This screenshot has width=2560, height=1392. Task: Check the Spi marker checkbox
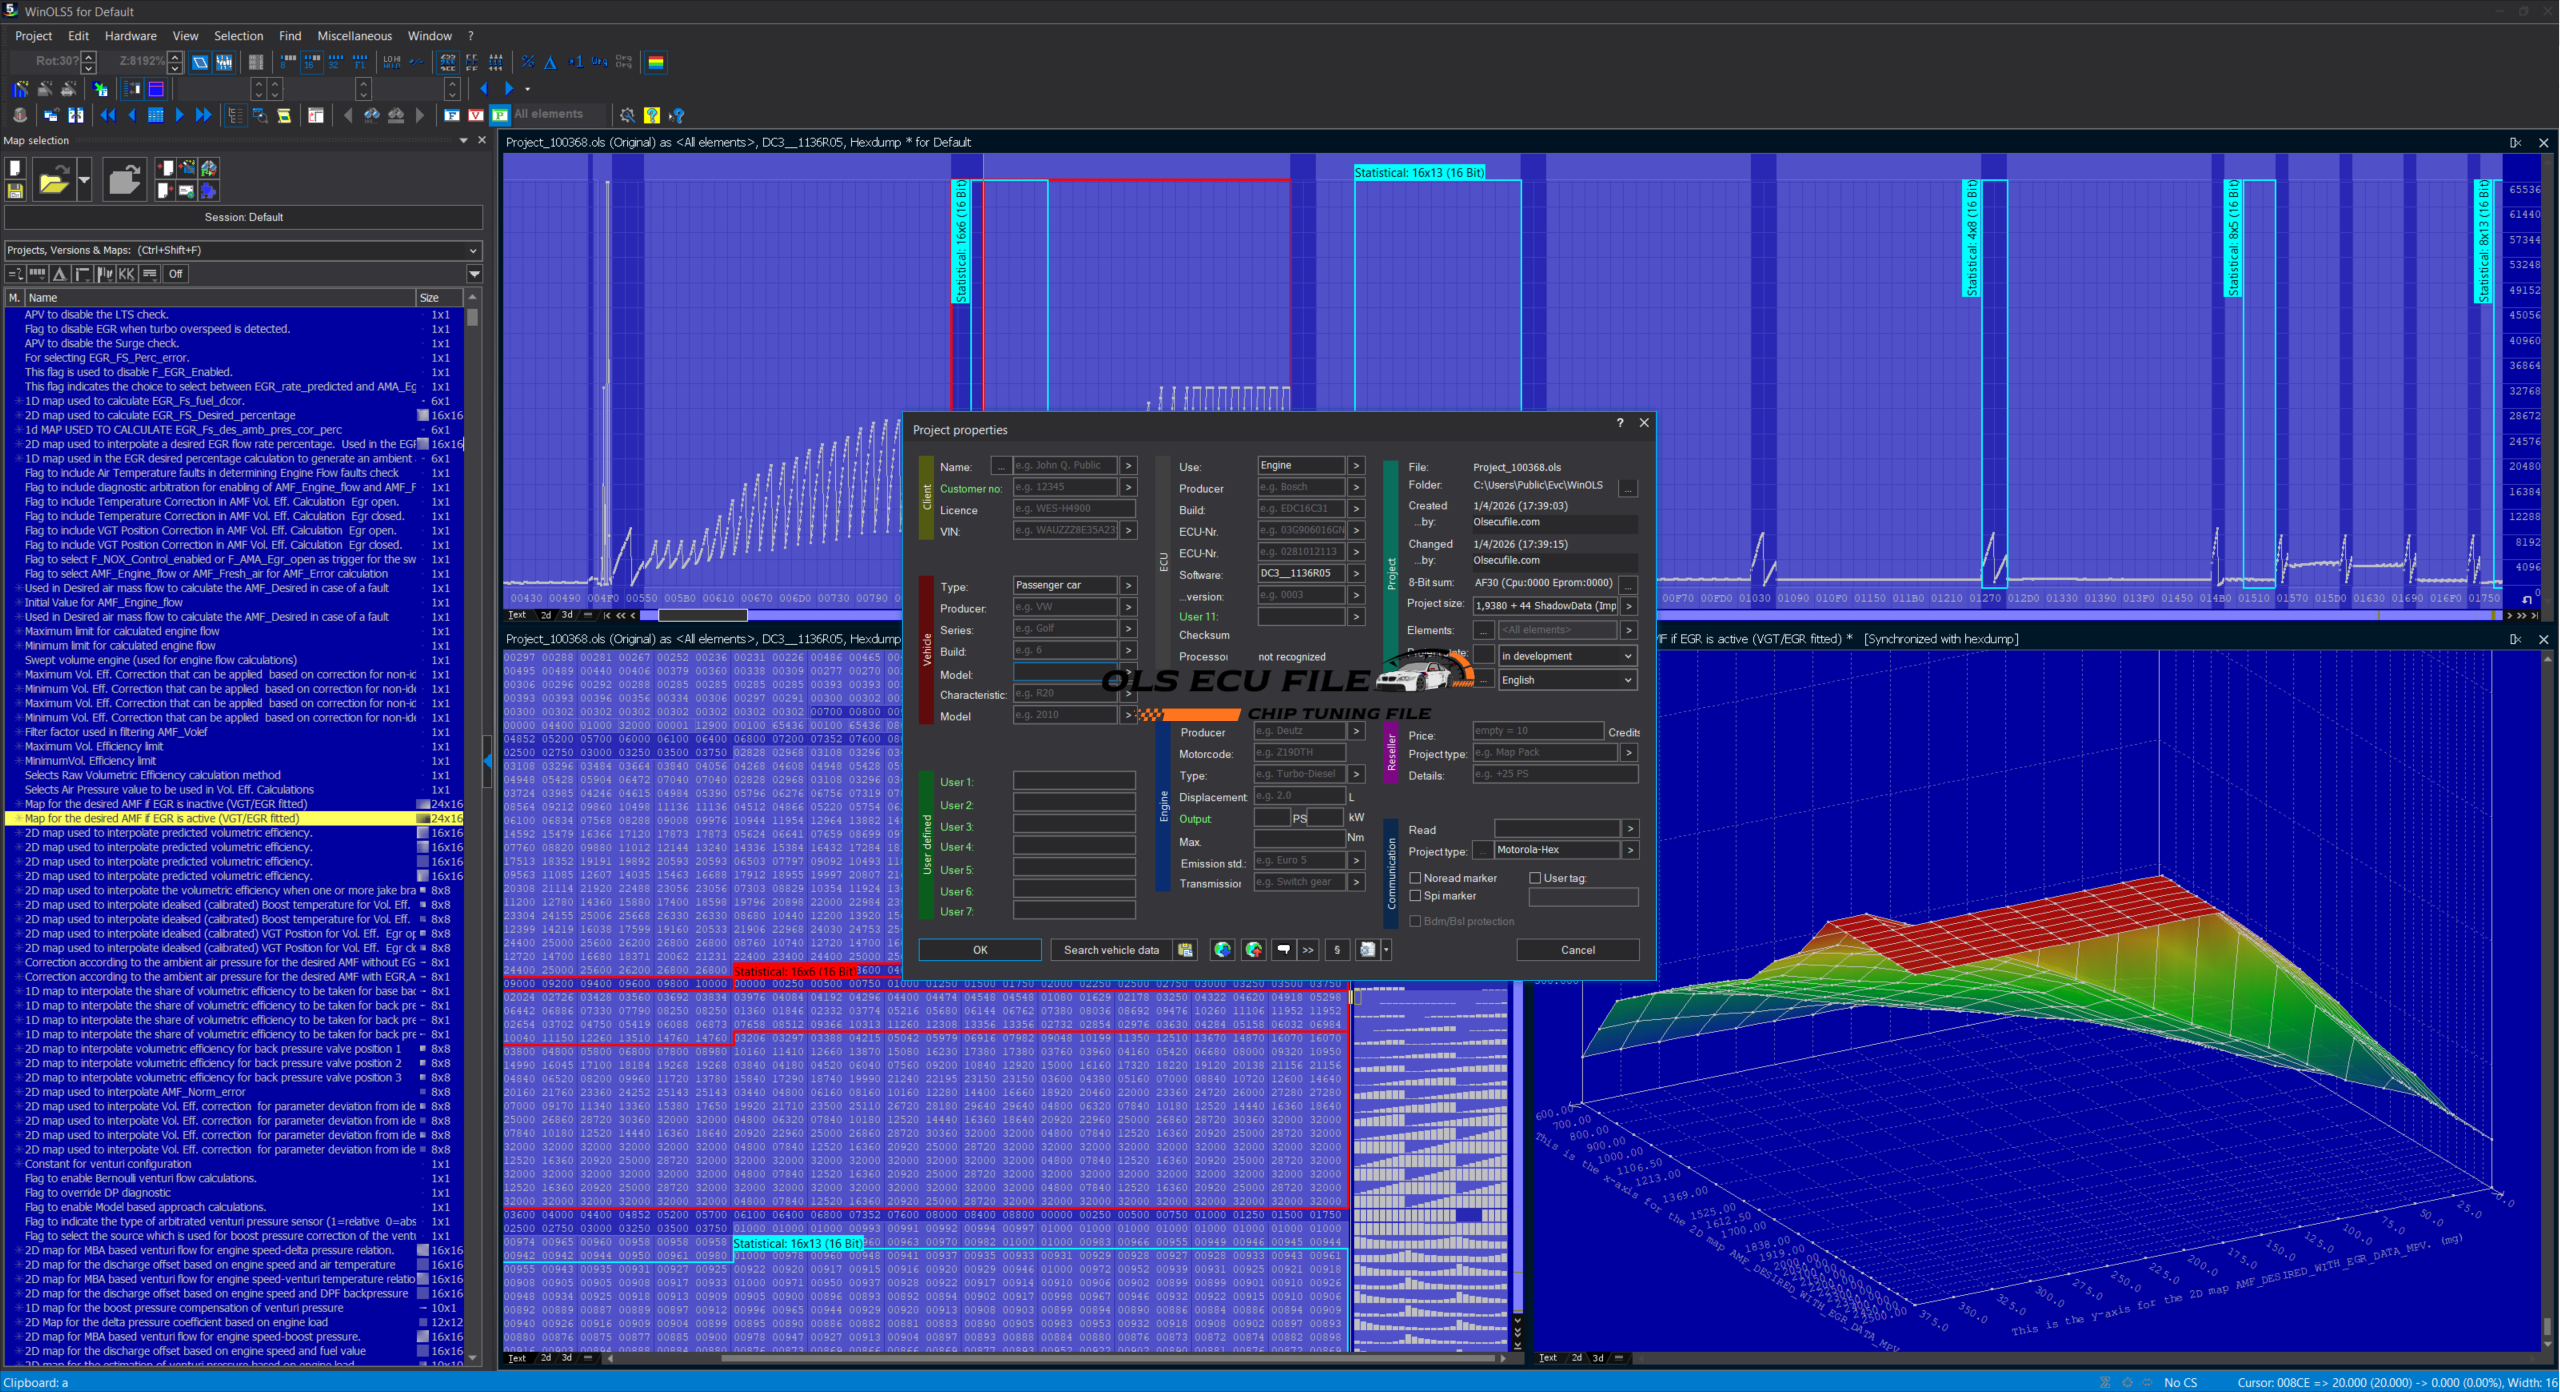pyautogui.click(x=1415, y=896)
